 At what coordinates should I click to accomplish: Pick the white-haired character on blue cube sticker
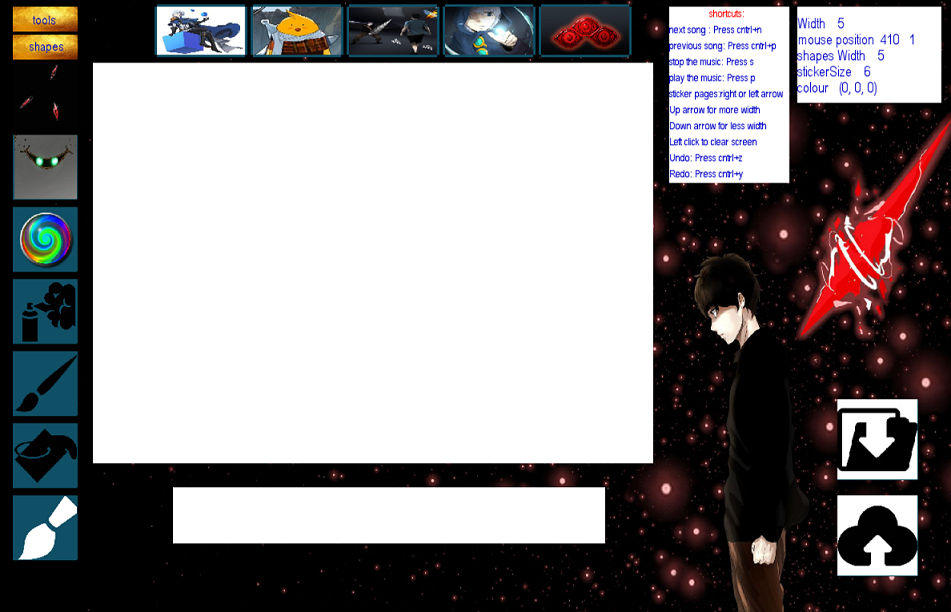click(x=201, y=30)
